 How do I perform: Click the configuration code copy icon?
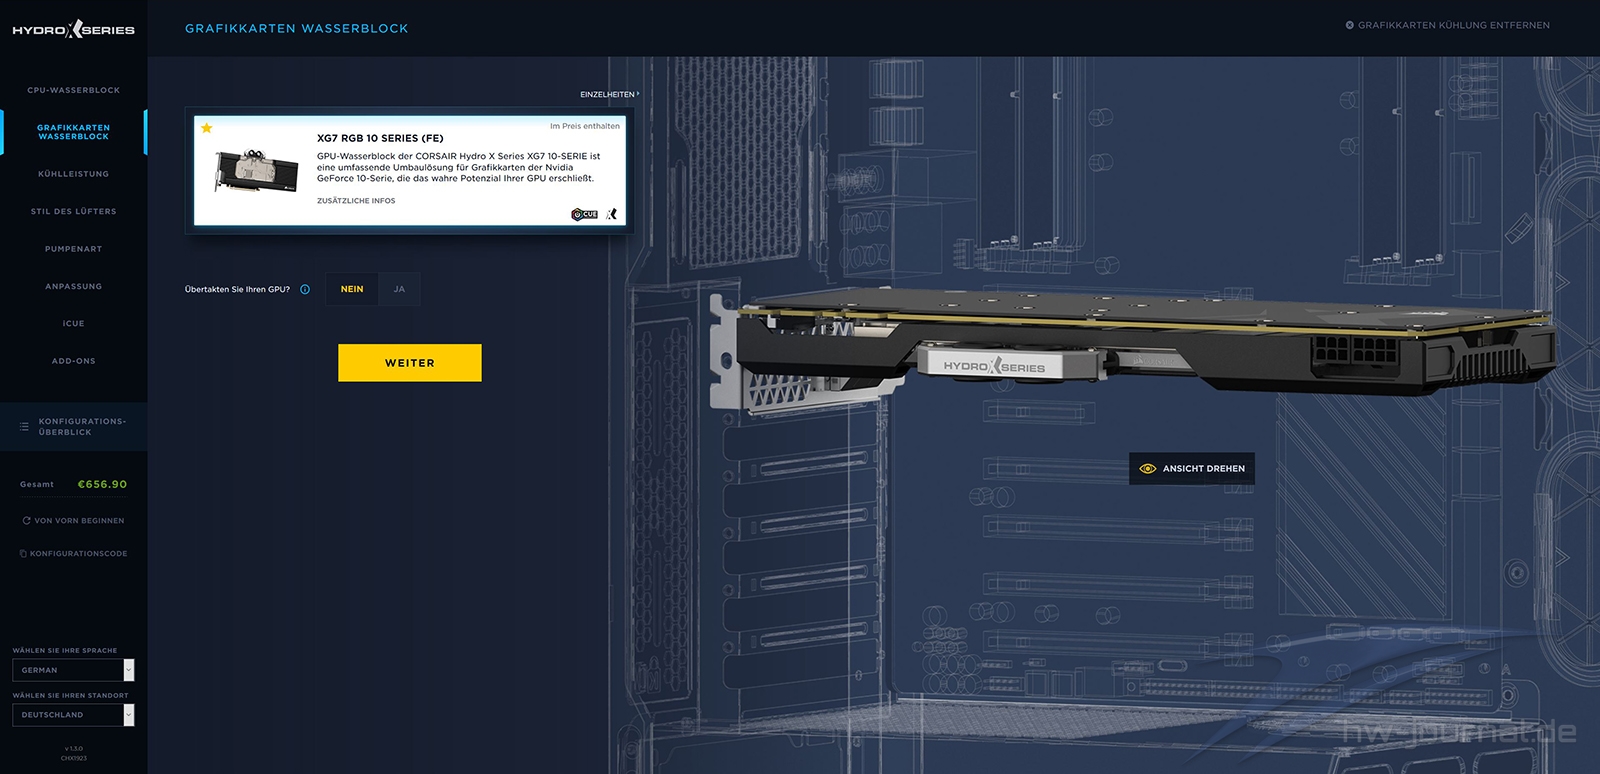(23, 553)
